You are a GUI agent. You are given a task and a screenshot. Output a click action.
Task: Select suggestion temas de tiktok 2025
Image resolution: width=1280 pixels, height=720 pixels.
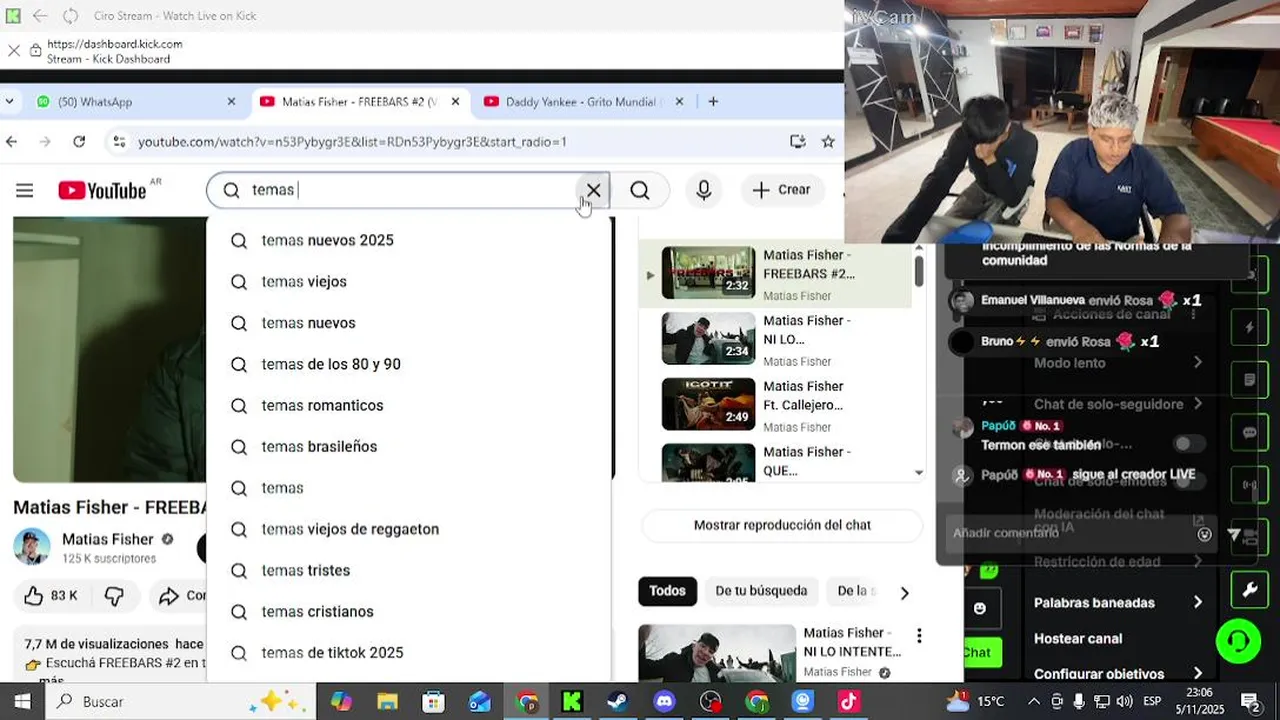408,653
